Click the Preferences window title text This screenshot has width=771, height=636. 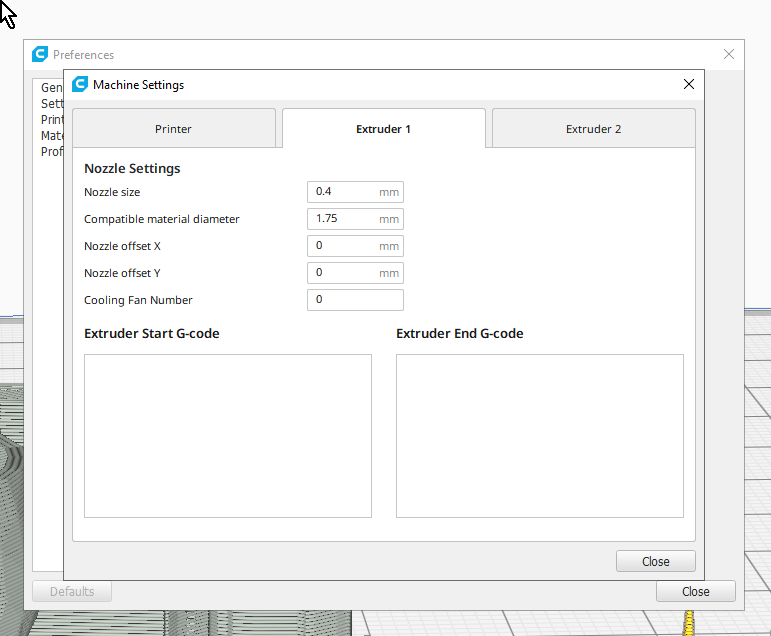click(84, 55)
